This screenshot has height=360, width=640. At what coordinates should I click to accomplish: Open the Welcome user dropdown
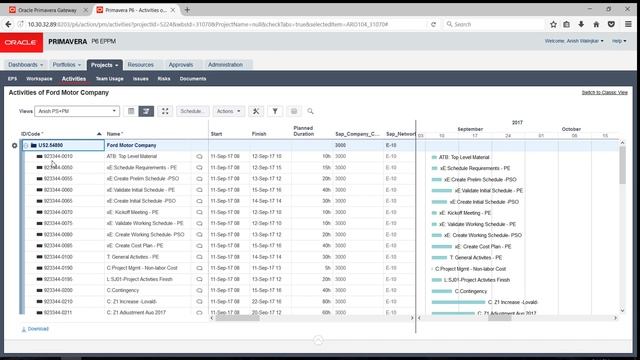pyautogui.click(x=574, y=41)
